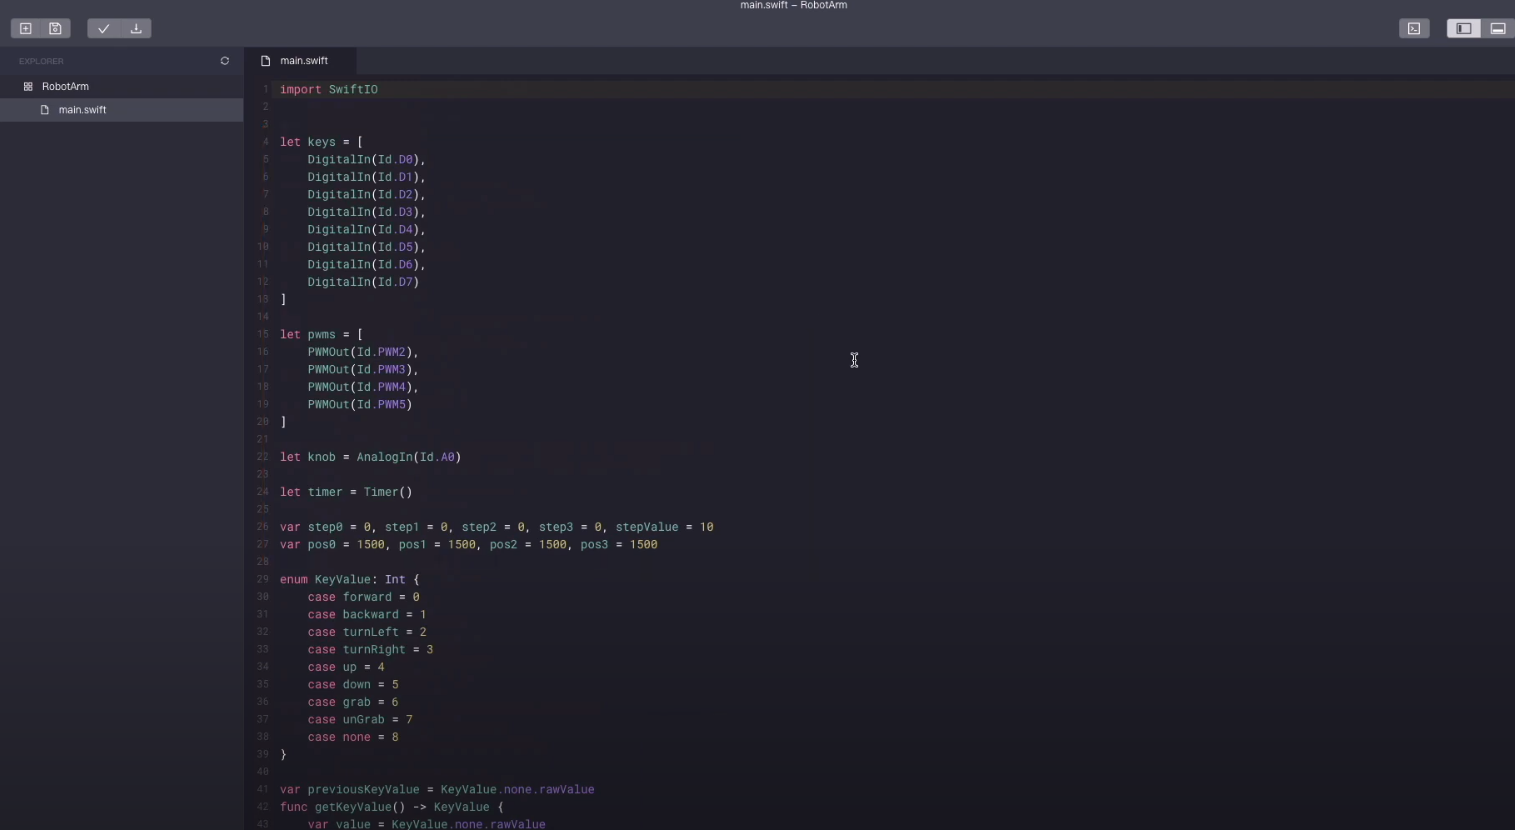The image size is (1515, 830).
Task: Click the 'var previousKeyValue' declaration line
Action: pyautogui.click(x=437, y=790)
